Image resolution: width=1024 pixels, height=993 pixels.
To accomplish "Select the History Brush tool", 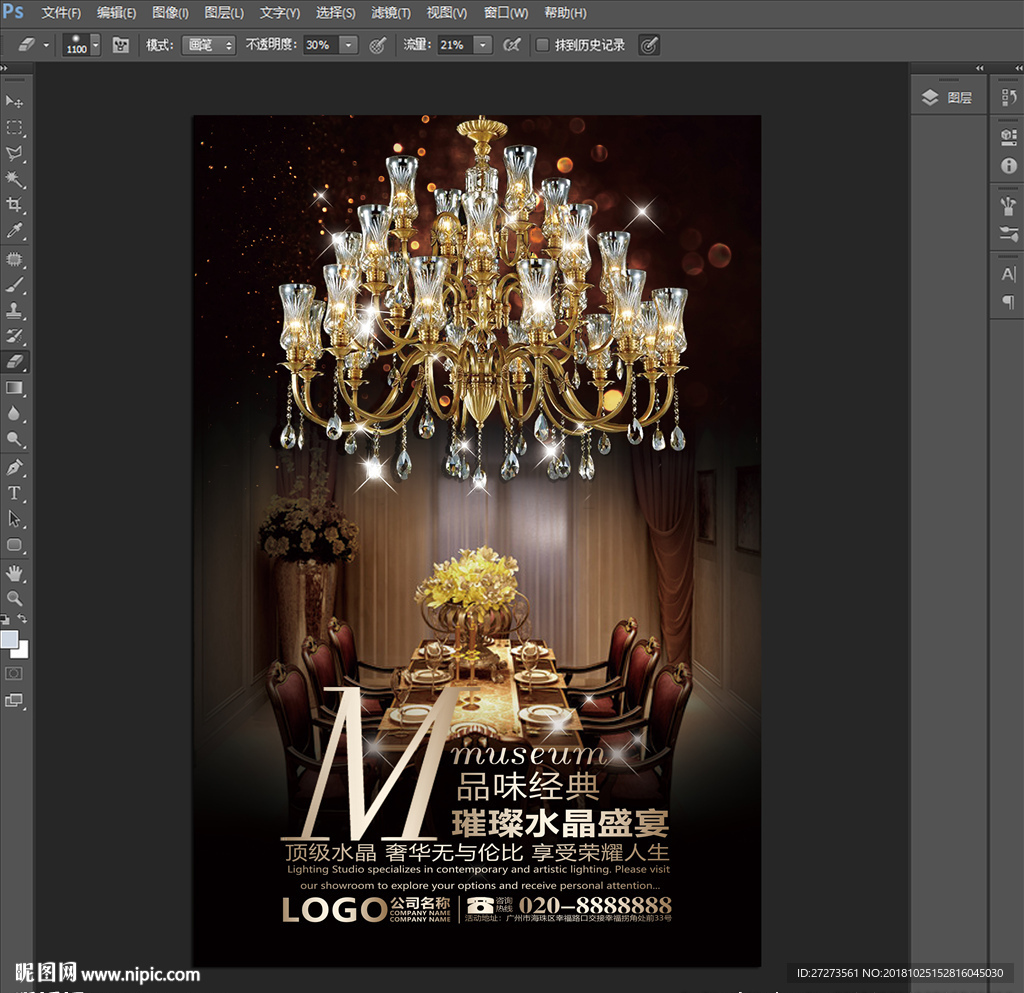I will coord(14,336).
